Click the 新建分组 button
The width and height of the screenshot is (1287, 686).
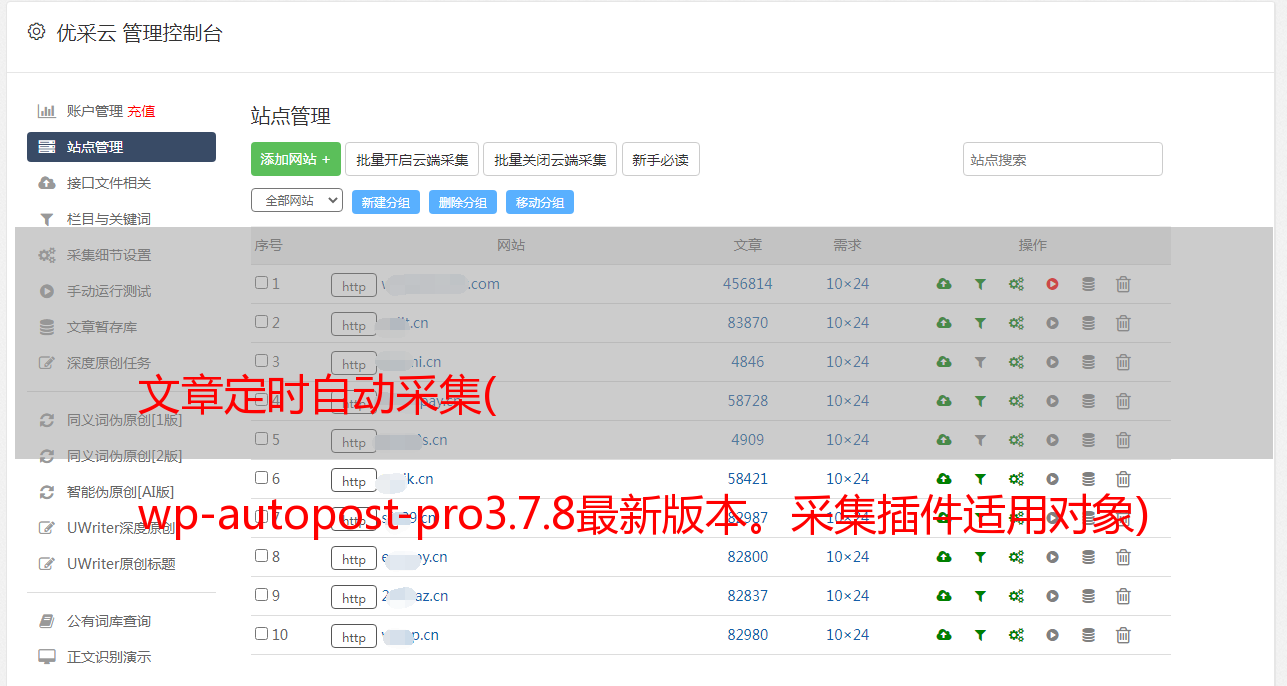(x=386, y=202)
